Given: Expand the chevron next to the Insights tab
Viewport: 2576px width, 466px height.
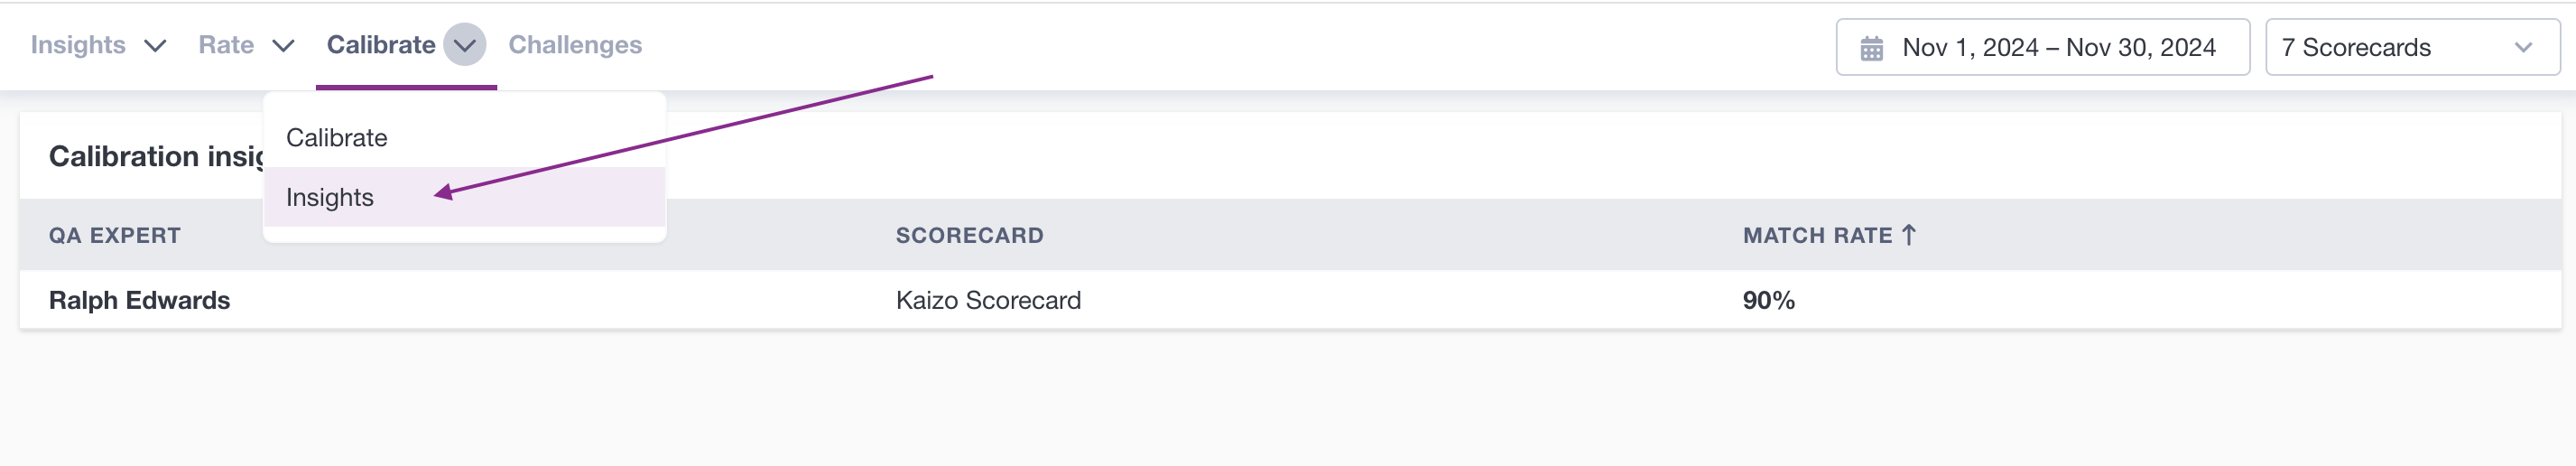Looking at the screenshot, I should tap(155, 46).
